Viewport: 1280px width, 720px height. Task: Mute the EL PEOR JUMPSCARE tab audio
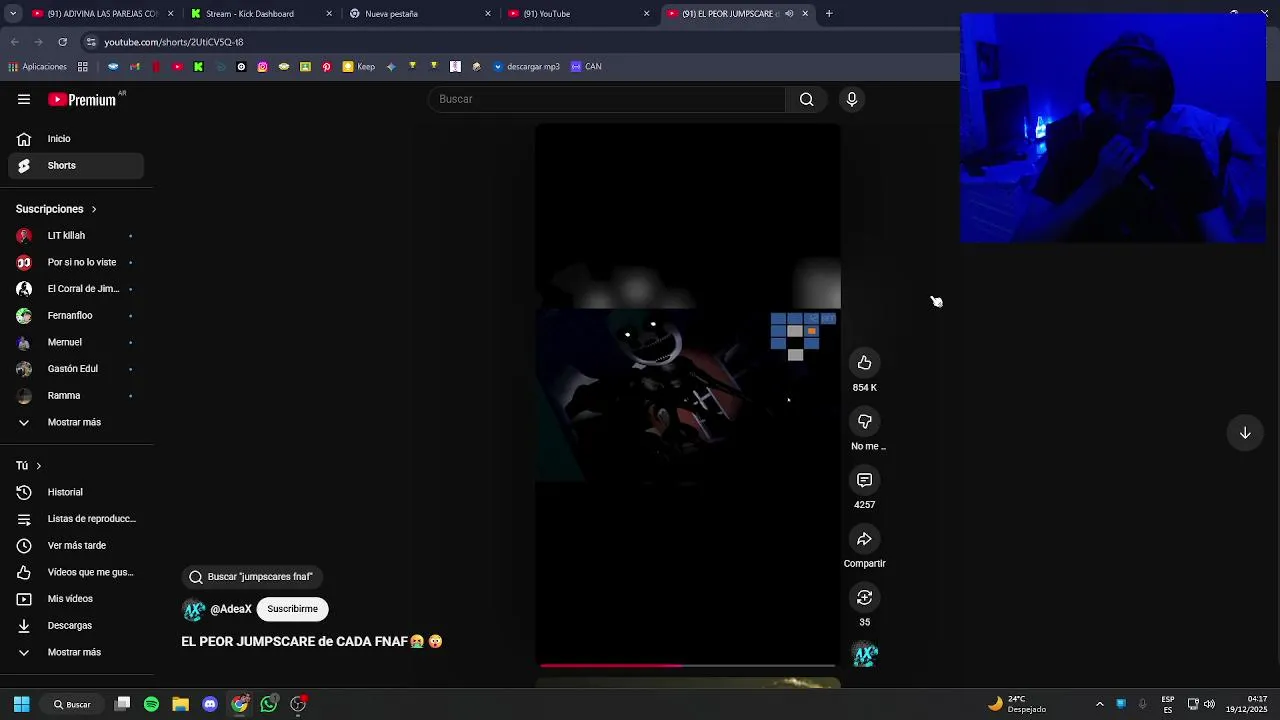[789, 14]
